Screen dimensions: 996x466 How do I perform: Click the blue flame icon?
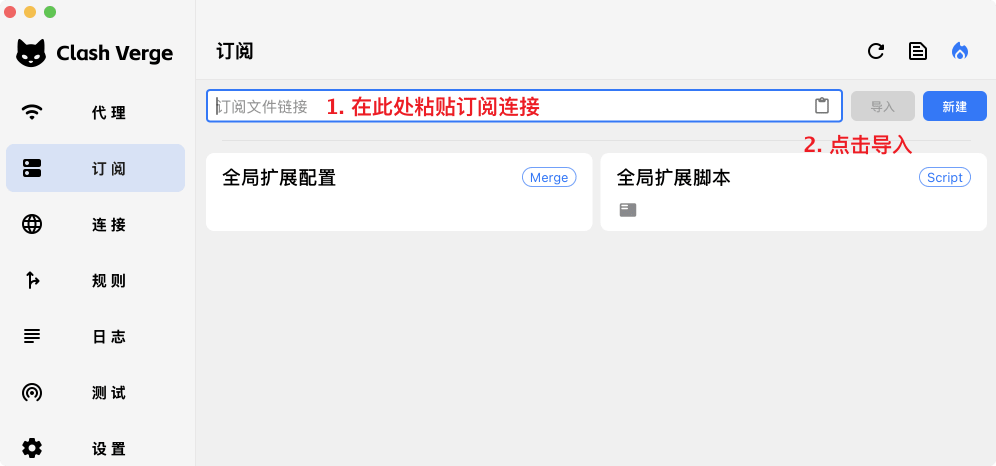click(960, 51)
